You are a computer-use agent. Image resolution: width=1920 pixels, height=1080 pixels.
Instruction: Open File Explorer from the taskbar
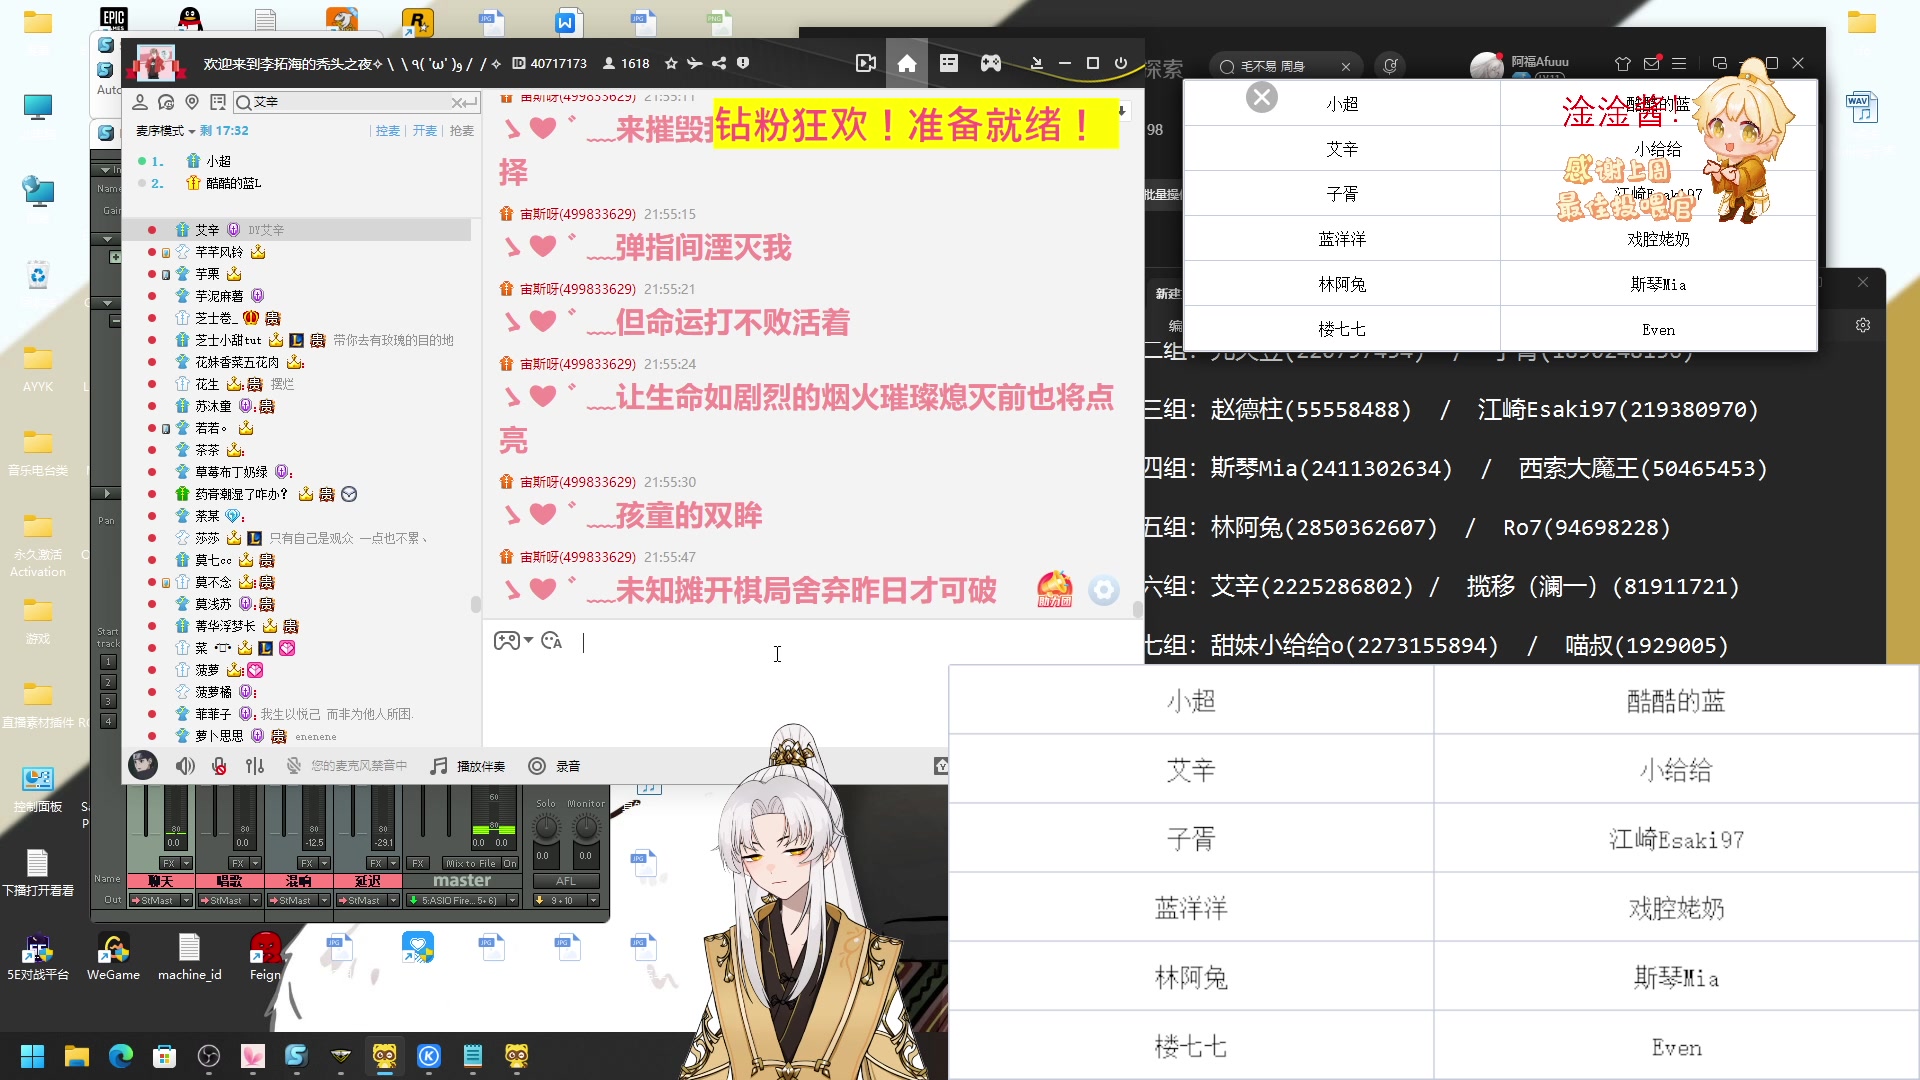pos(77,1056)
